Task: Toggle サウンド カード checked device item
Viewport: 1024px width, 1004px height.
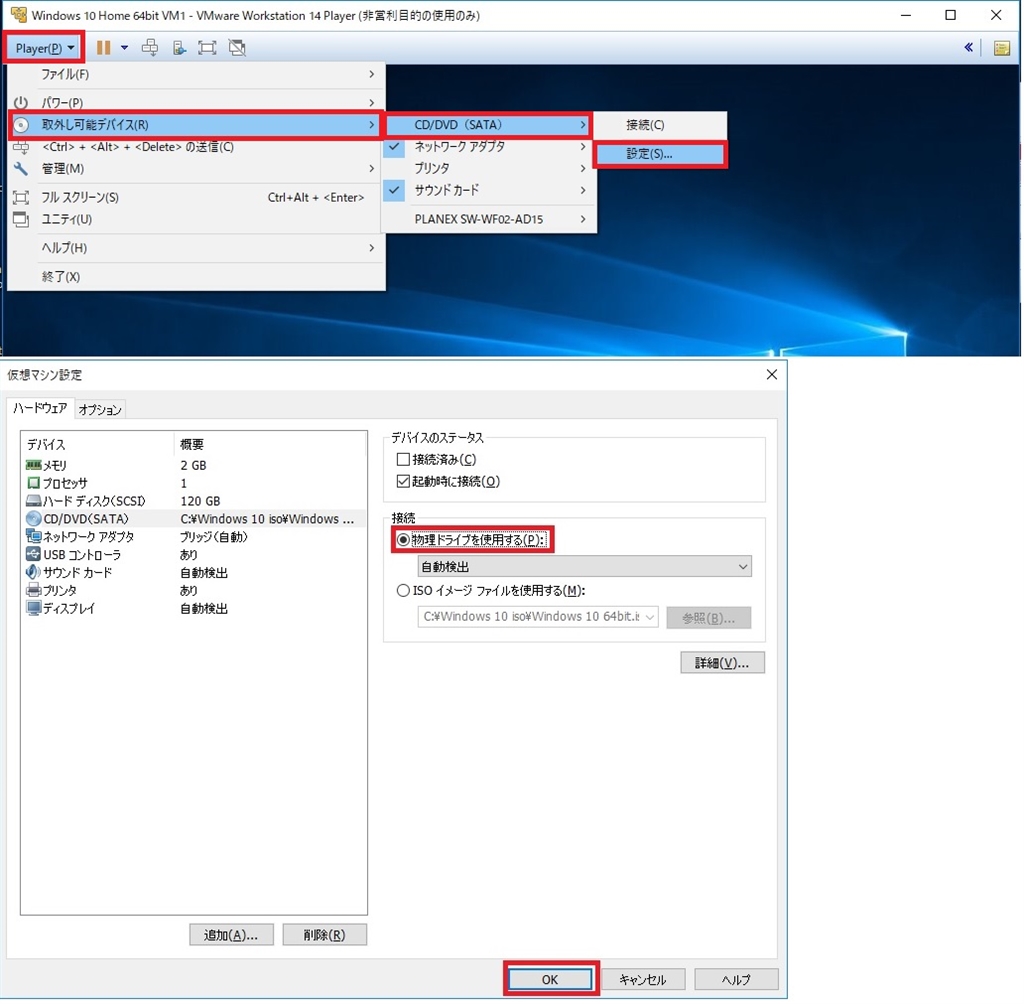Action: click(x=488, y=190)
